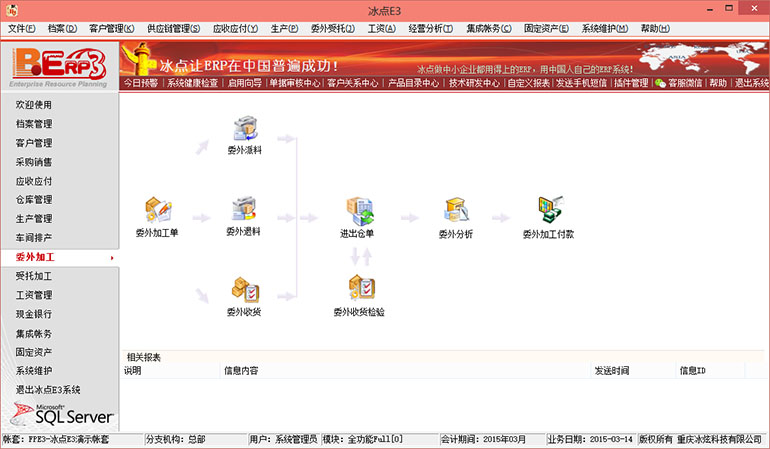Screen dimensions: 770x449
Task: Open the 集成帐务(C) menu
Action: coord(489,28)
